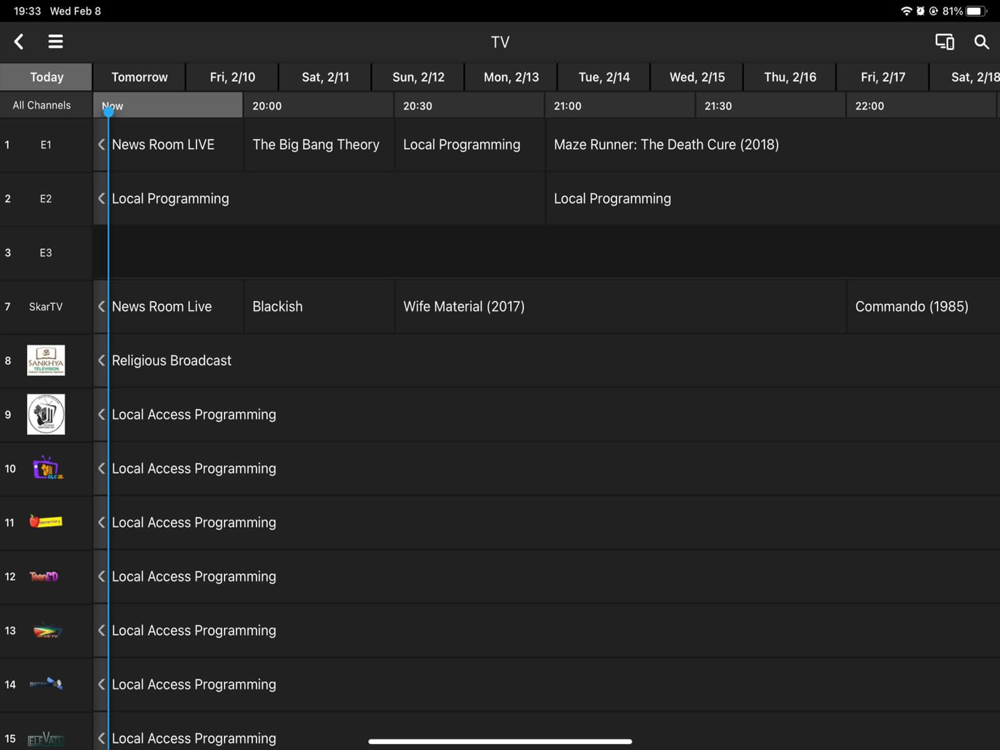The image size is (1000, 750).
Task: Open E2 Local Programming at 21:00
Action: point(773,199)
